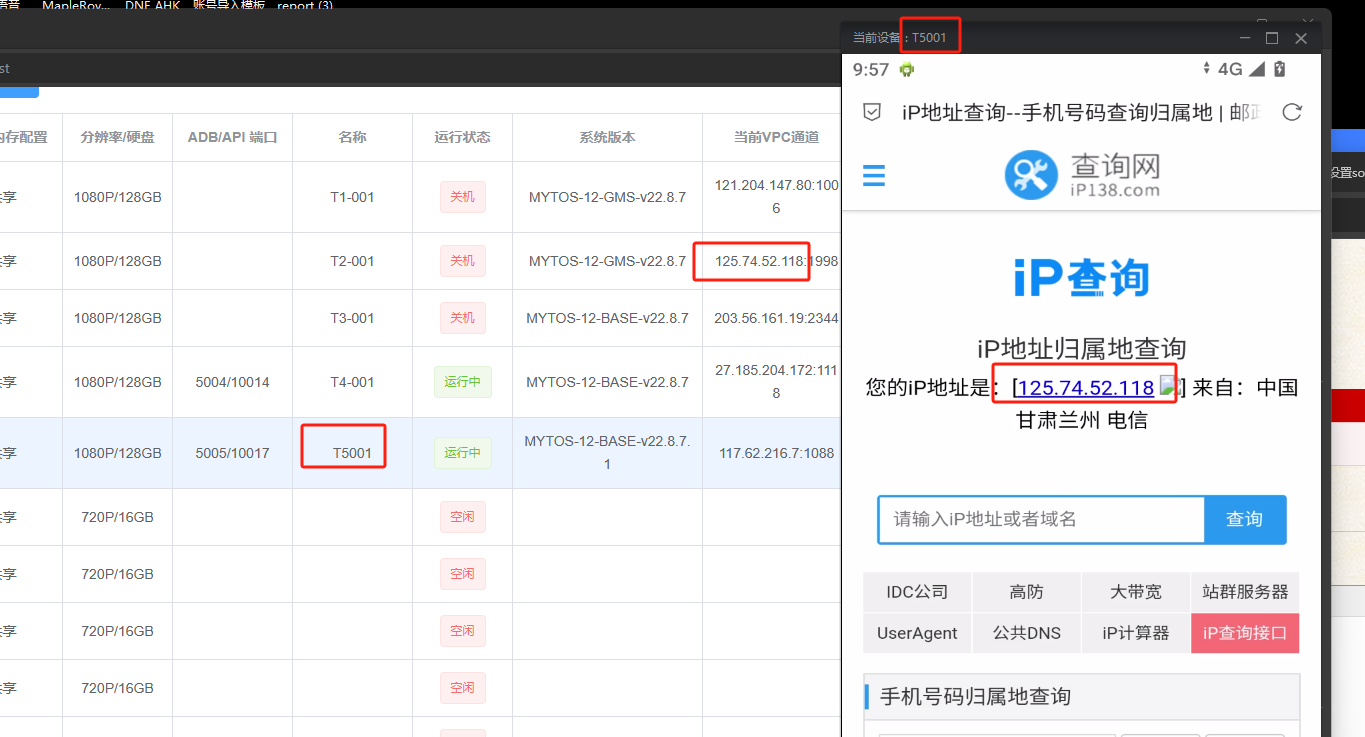The image size is (1365, 737).
Task: Maximize the T5001 device window
Action: [x=1272, y=38]
